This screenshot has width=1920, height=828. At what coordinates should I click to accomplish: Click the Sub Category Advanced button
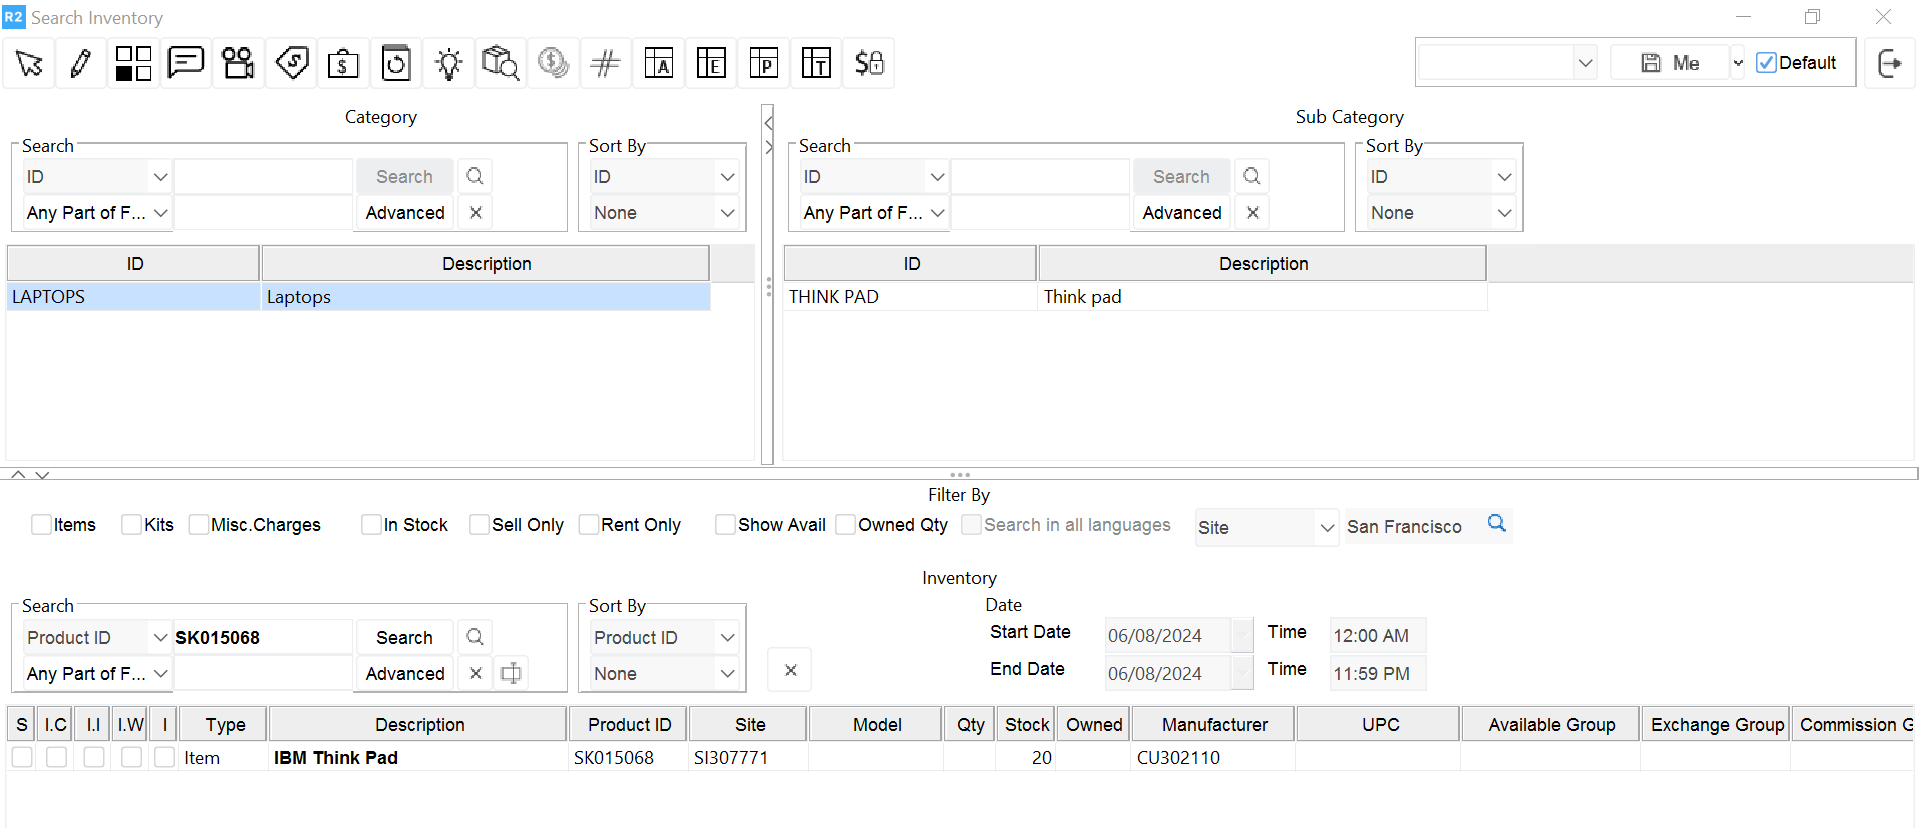pyautogui.click(x=1181, y=213)
